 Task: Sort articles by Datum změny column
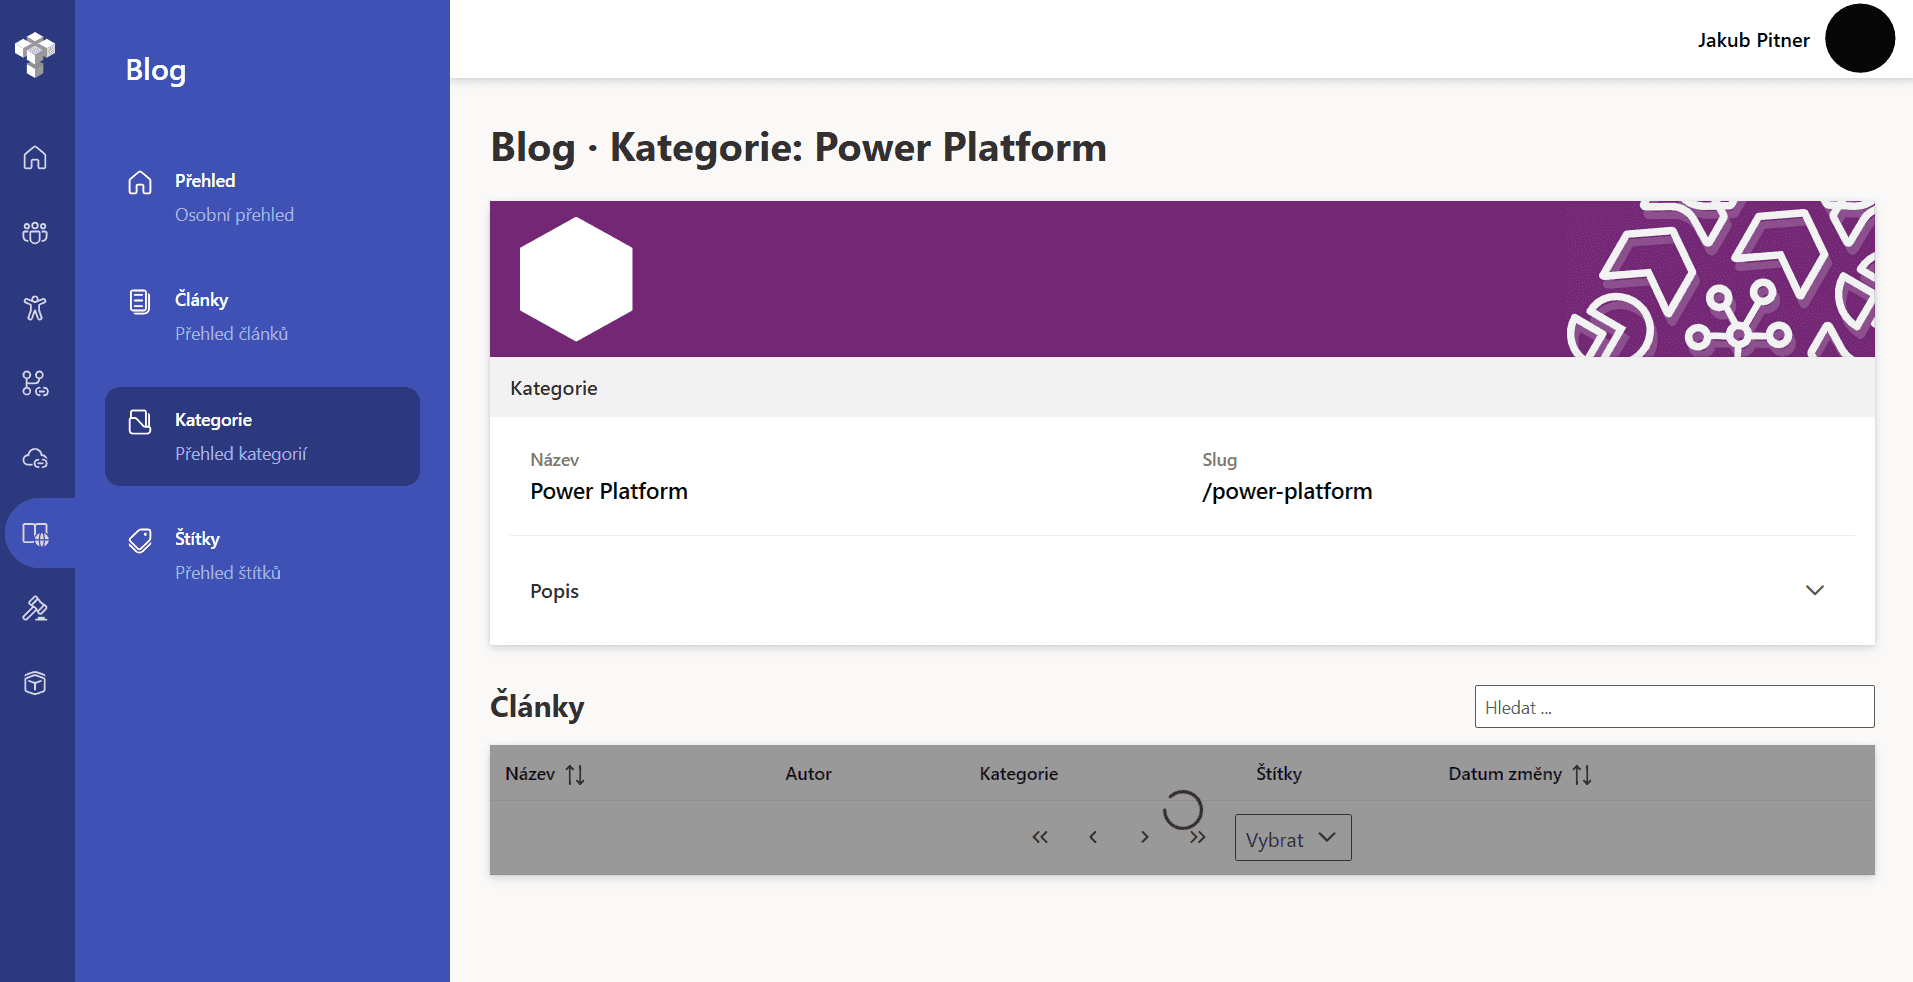click(1581, 774)
